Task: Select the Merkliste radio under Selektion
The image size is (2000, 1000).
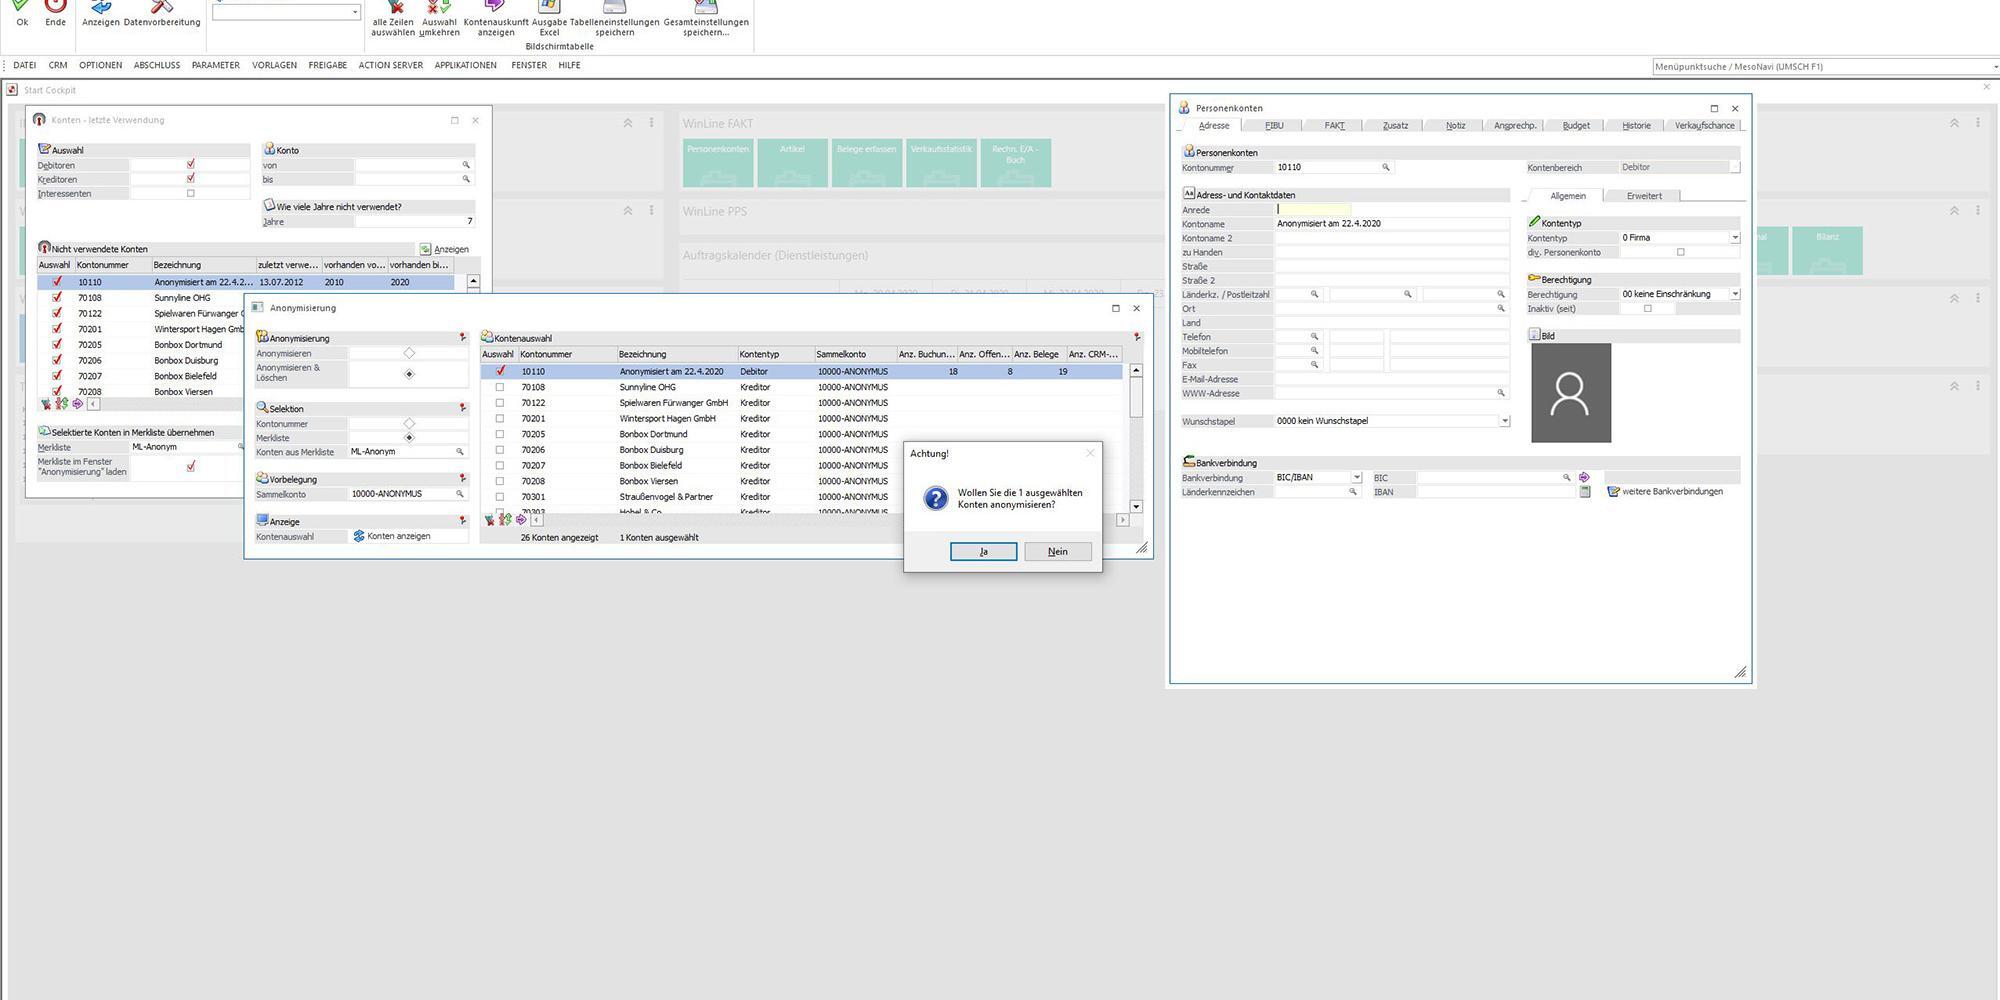Action: point(409,438)
